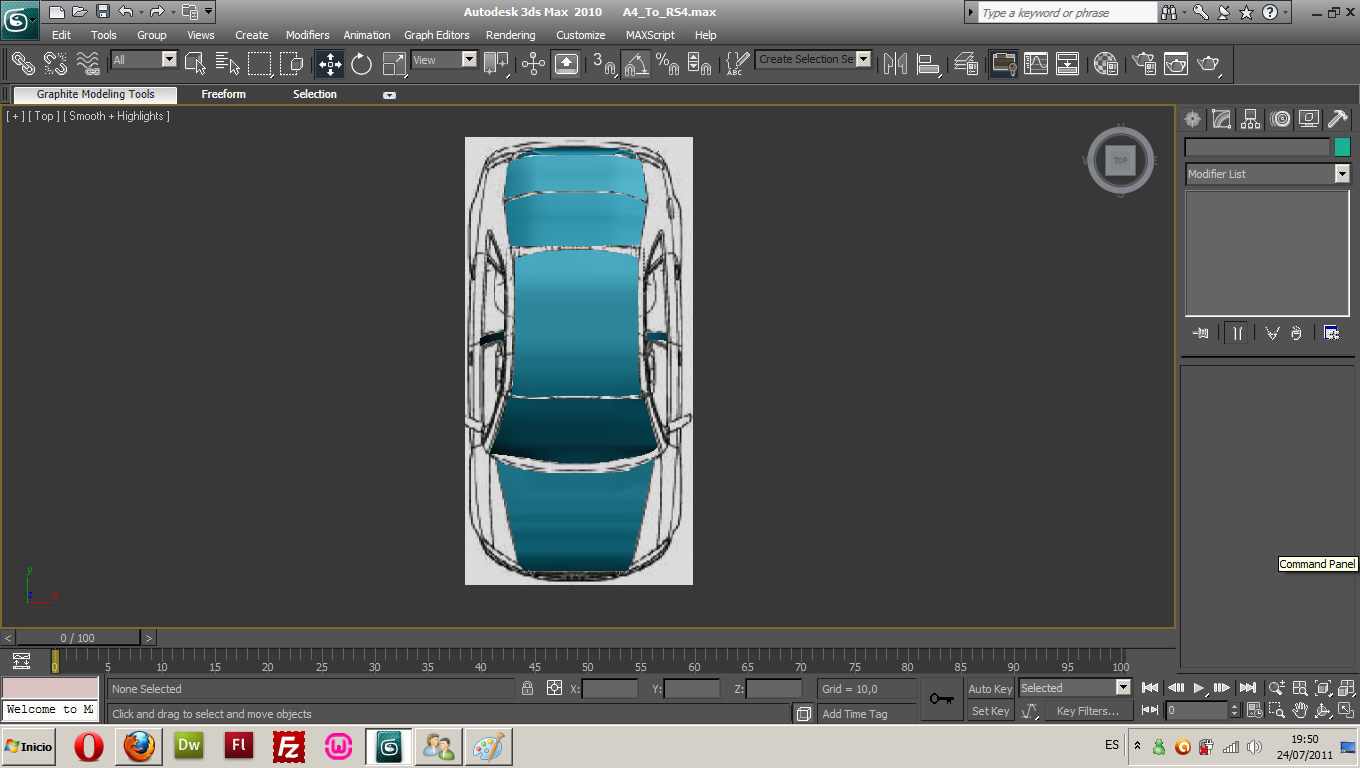Expand the Modifier List dropdown
The height and width of the screenshot is (768, 1360).
(1342, 174)
